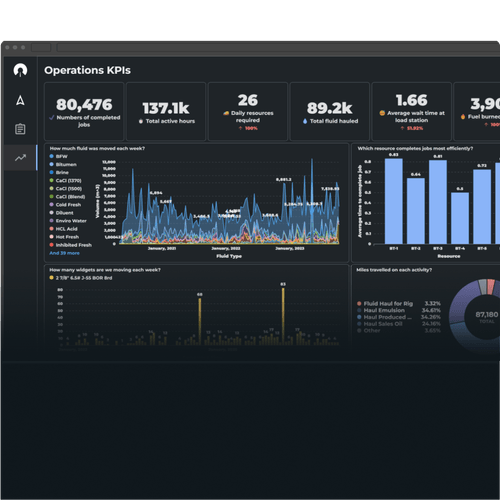Click the app logo in the sidebar

tap(20, 70)
